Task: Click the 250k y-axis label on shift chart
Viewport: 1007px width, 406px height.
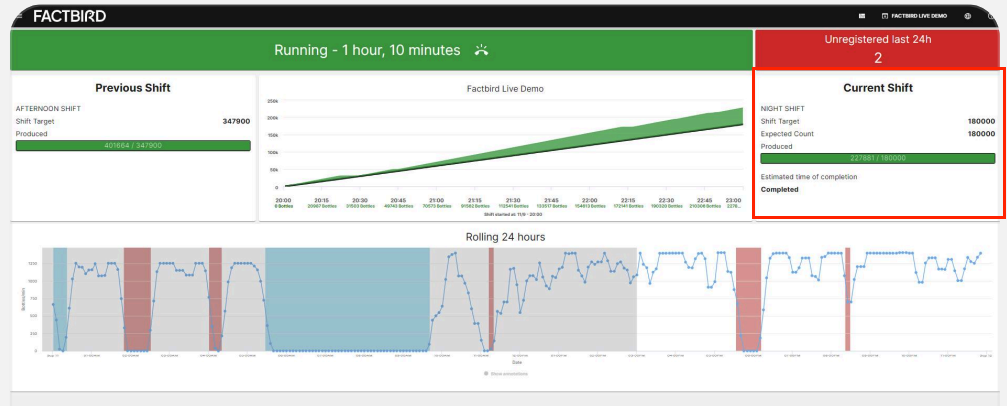Action: 272,102
